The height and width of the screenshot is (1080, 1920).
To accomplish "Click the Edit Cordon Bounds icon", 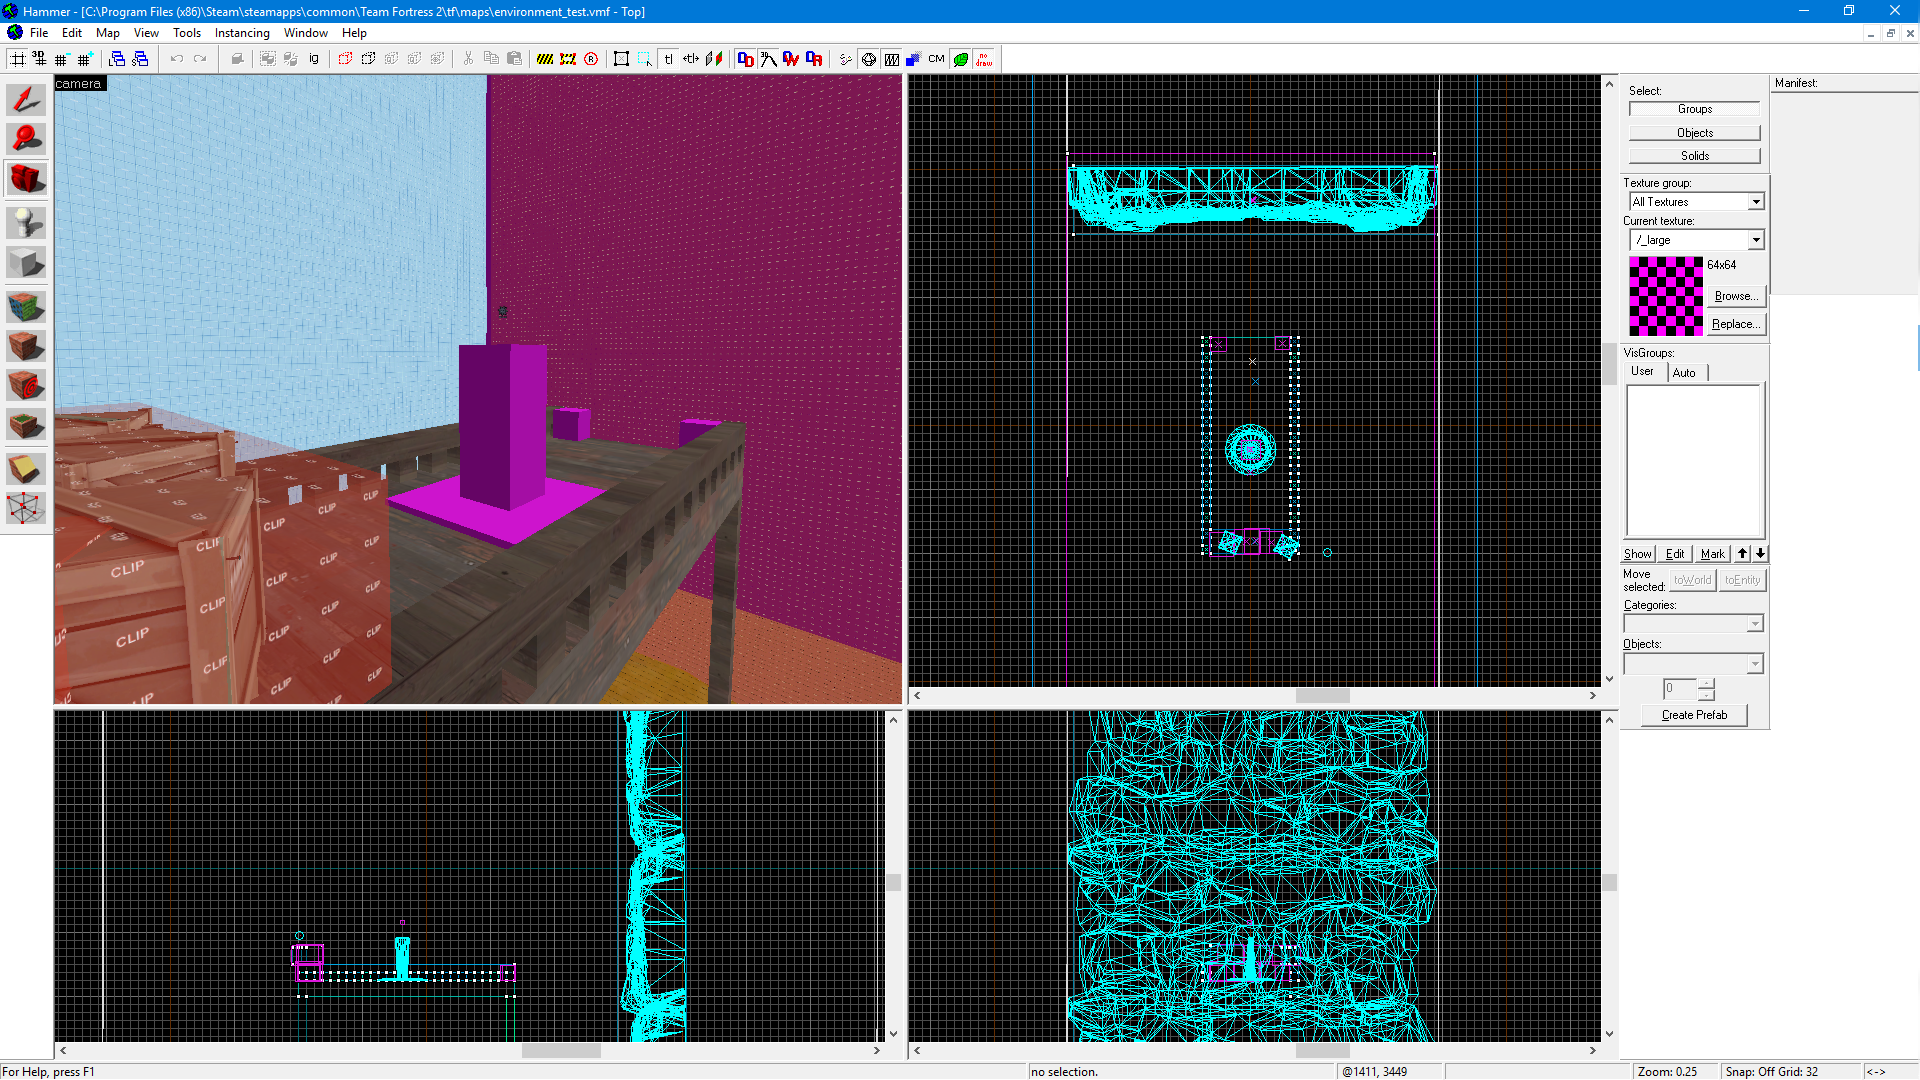I will click(x=568, y=59).
